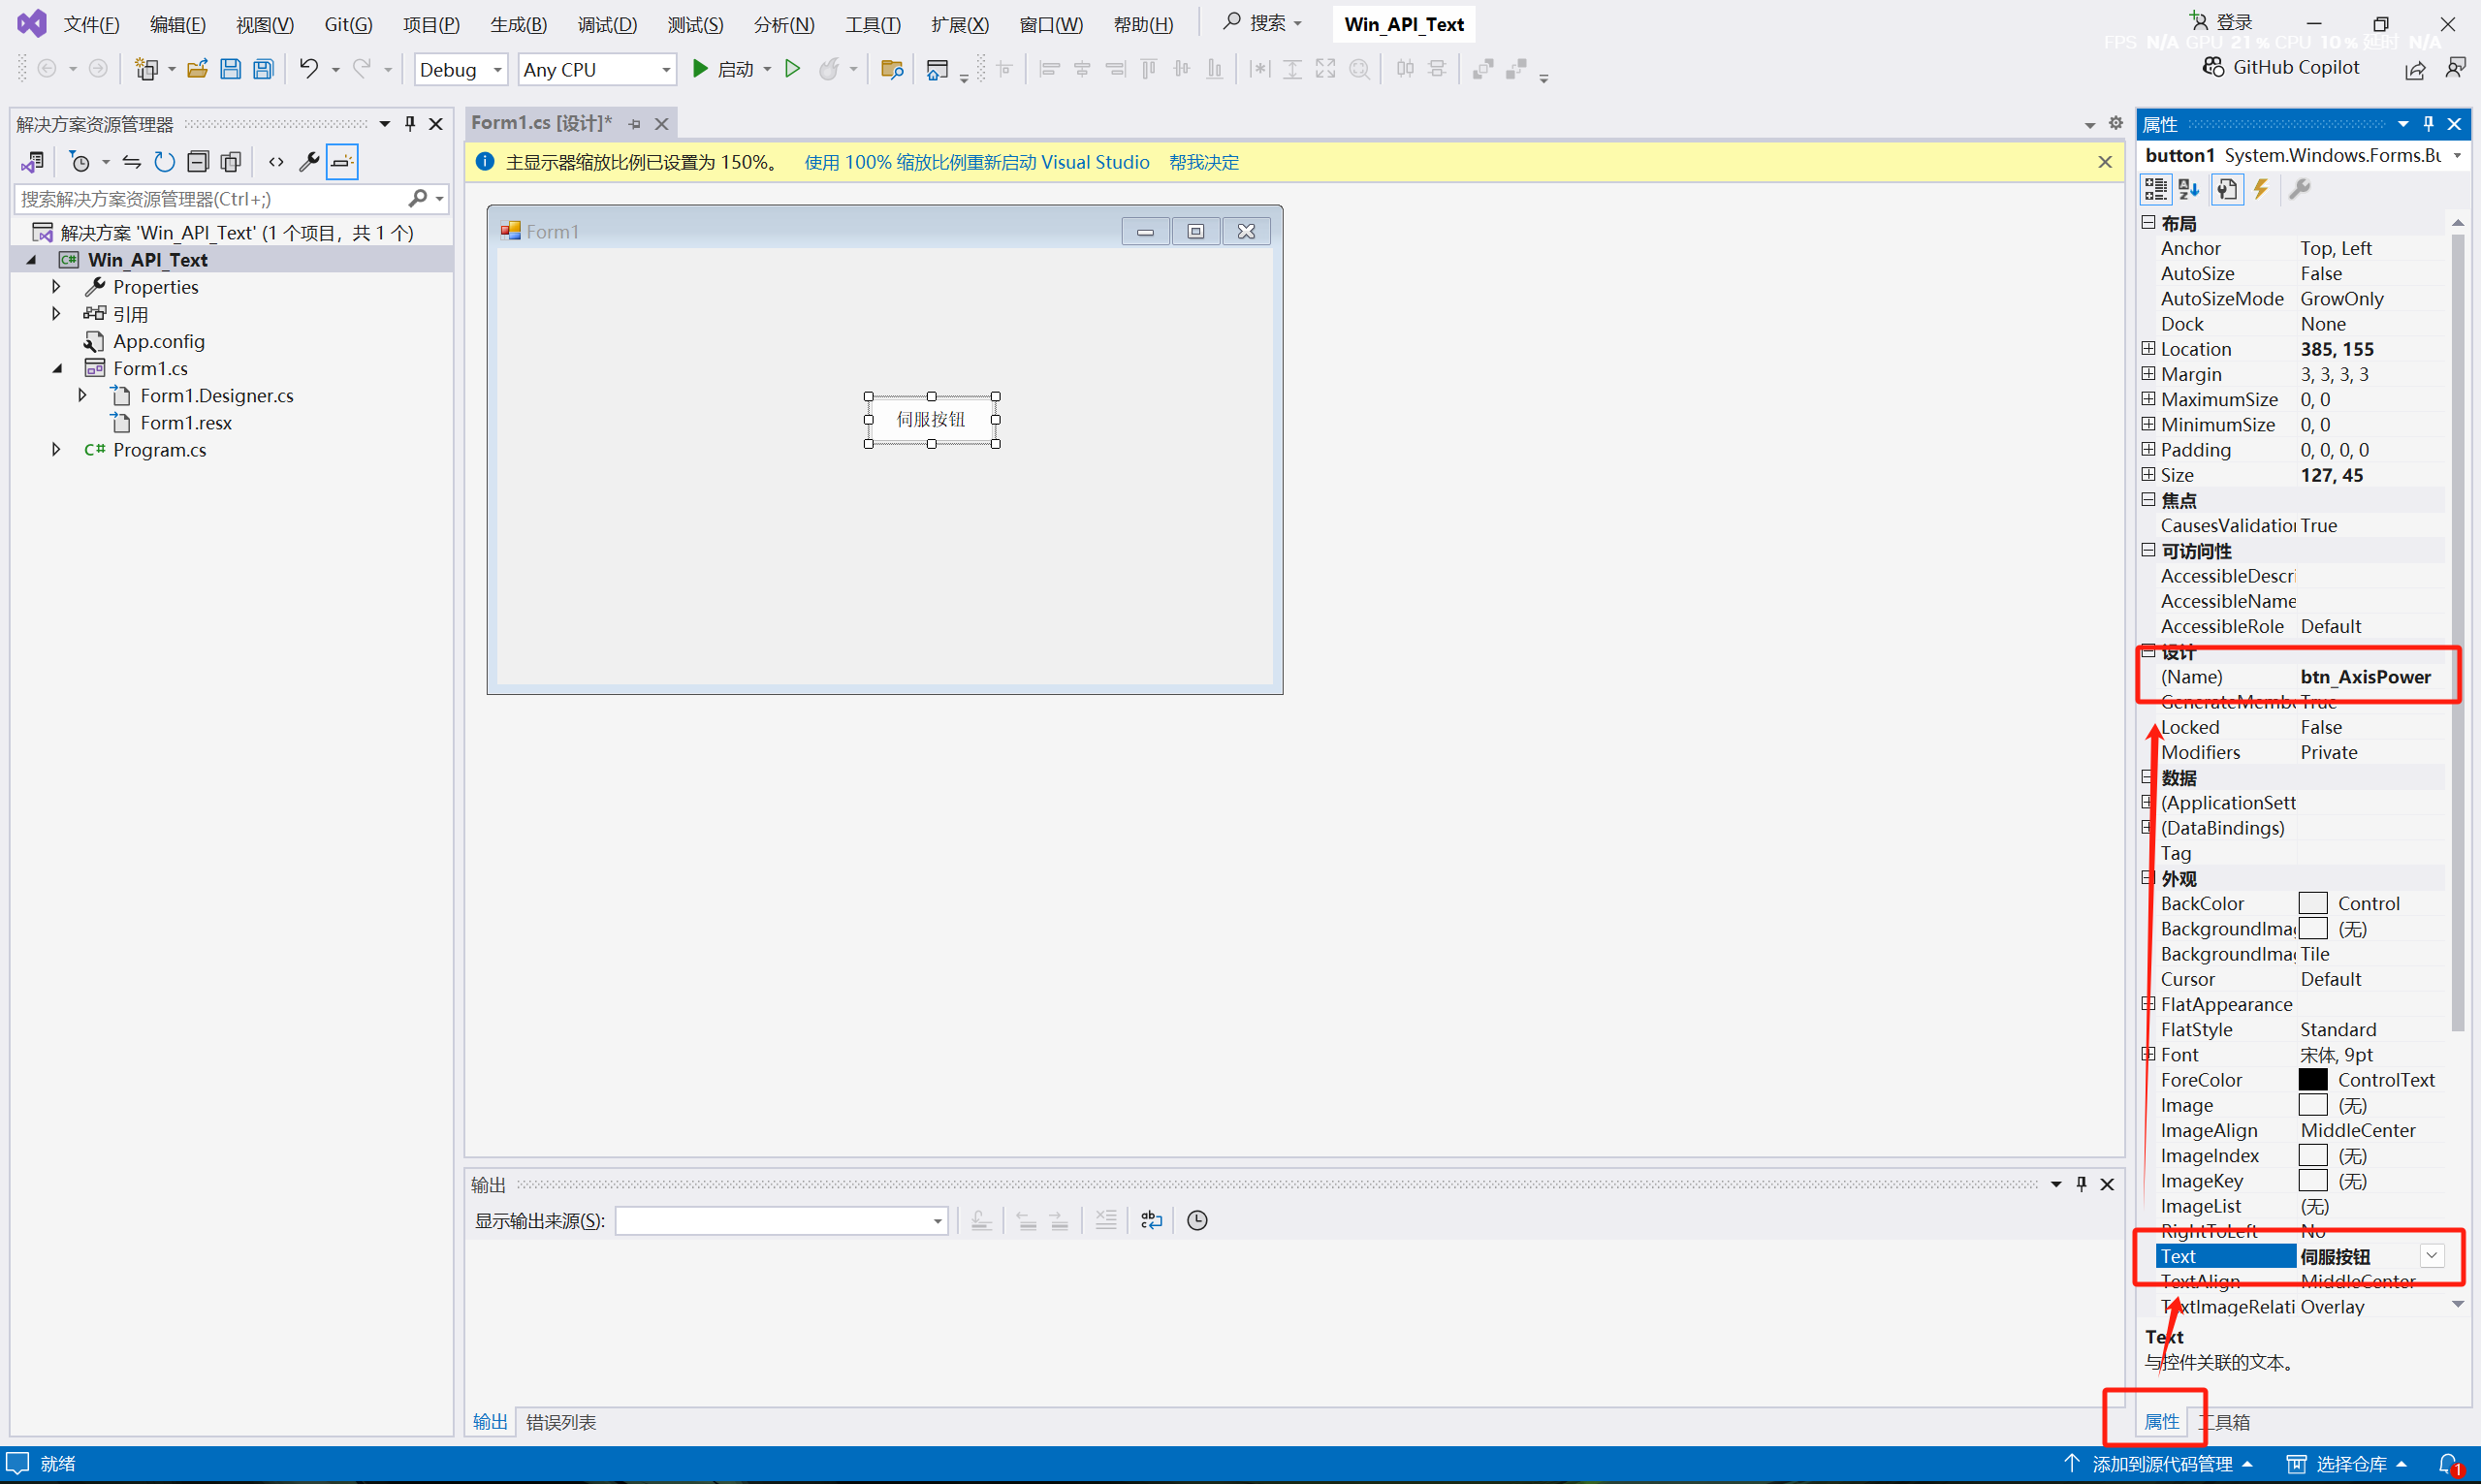Click the (Name) value btn_AxisPower
The height and width of the screenshot is (1484, 2481).
click(x=2365, y=677)
